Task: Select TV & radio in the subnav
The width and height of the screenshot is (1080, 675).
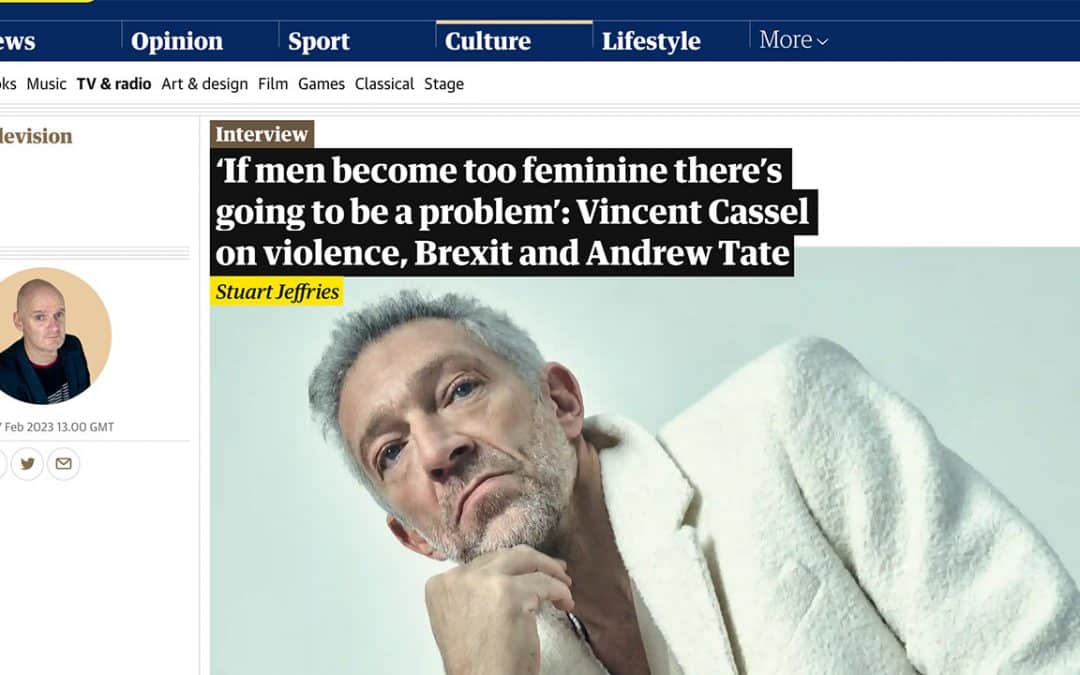Action: coord(114,84)
